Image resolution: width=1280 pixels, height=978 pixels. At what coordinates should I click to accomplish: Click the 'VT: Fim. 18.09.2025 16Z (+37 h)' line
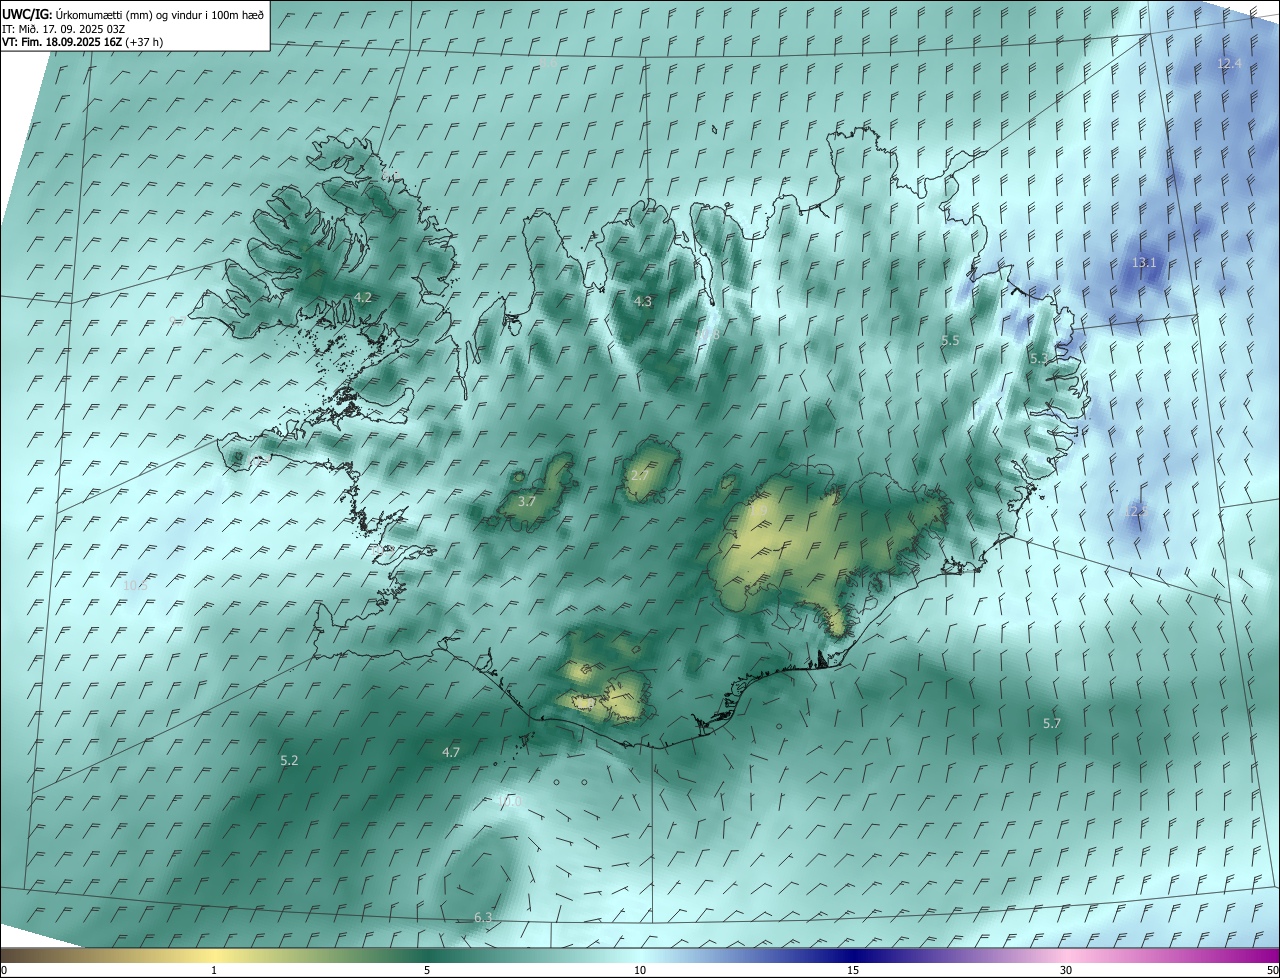coord(82,42)
